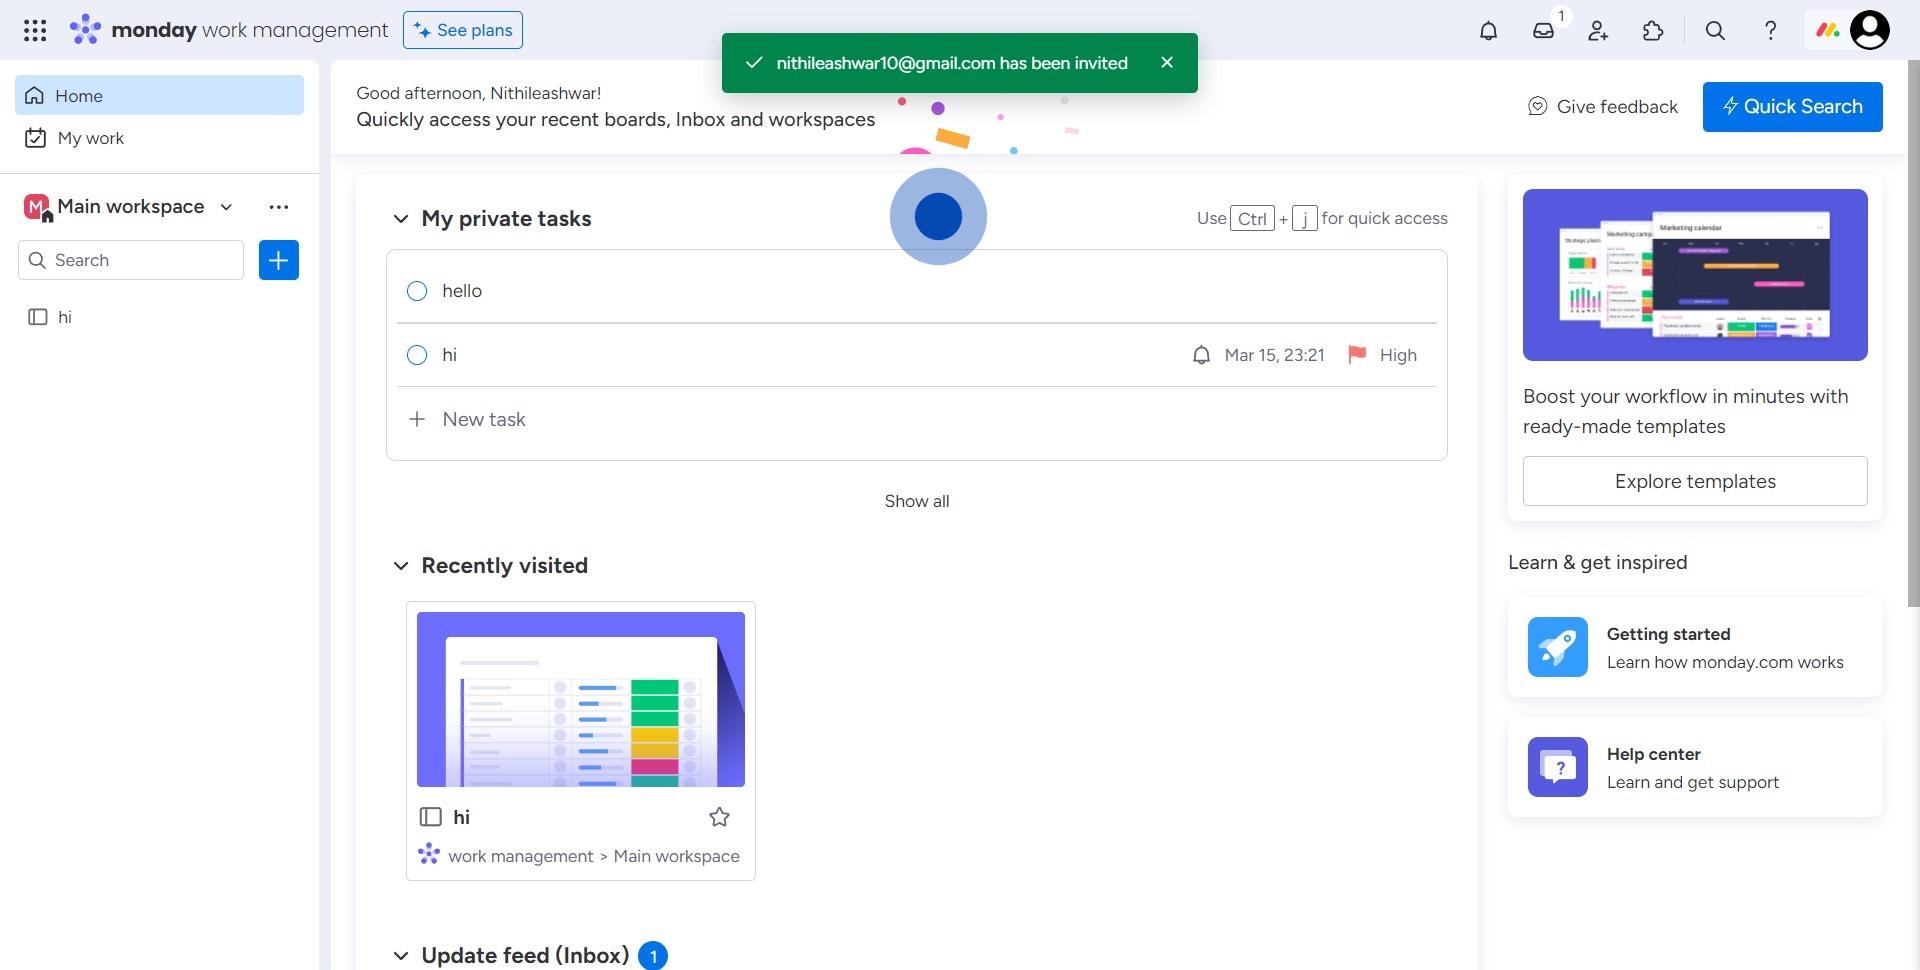Open the apps marketplace puzzle icon
This screenshot has height=970, width=1920.
pos(1653,31)
